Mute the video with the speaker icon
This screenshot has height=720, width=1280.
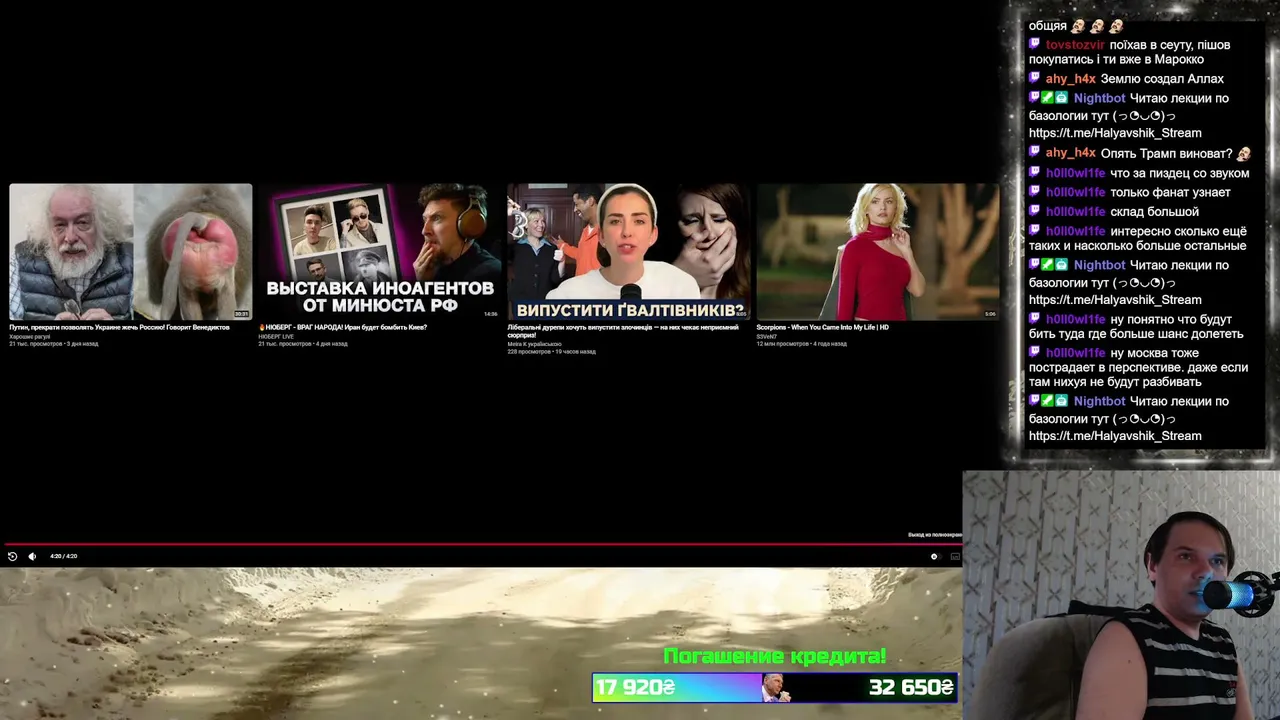32,556
